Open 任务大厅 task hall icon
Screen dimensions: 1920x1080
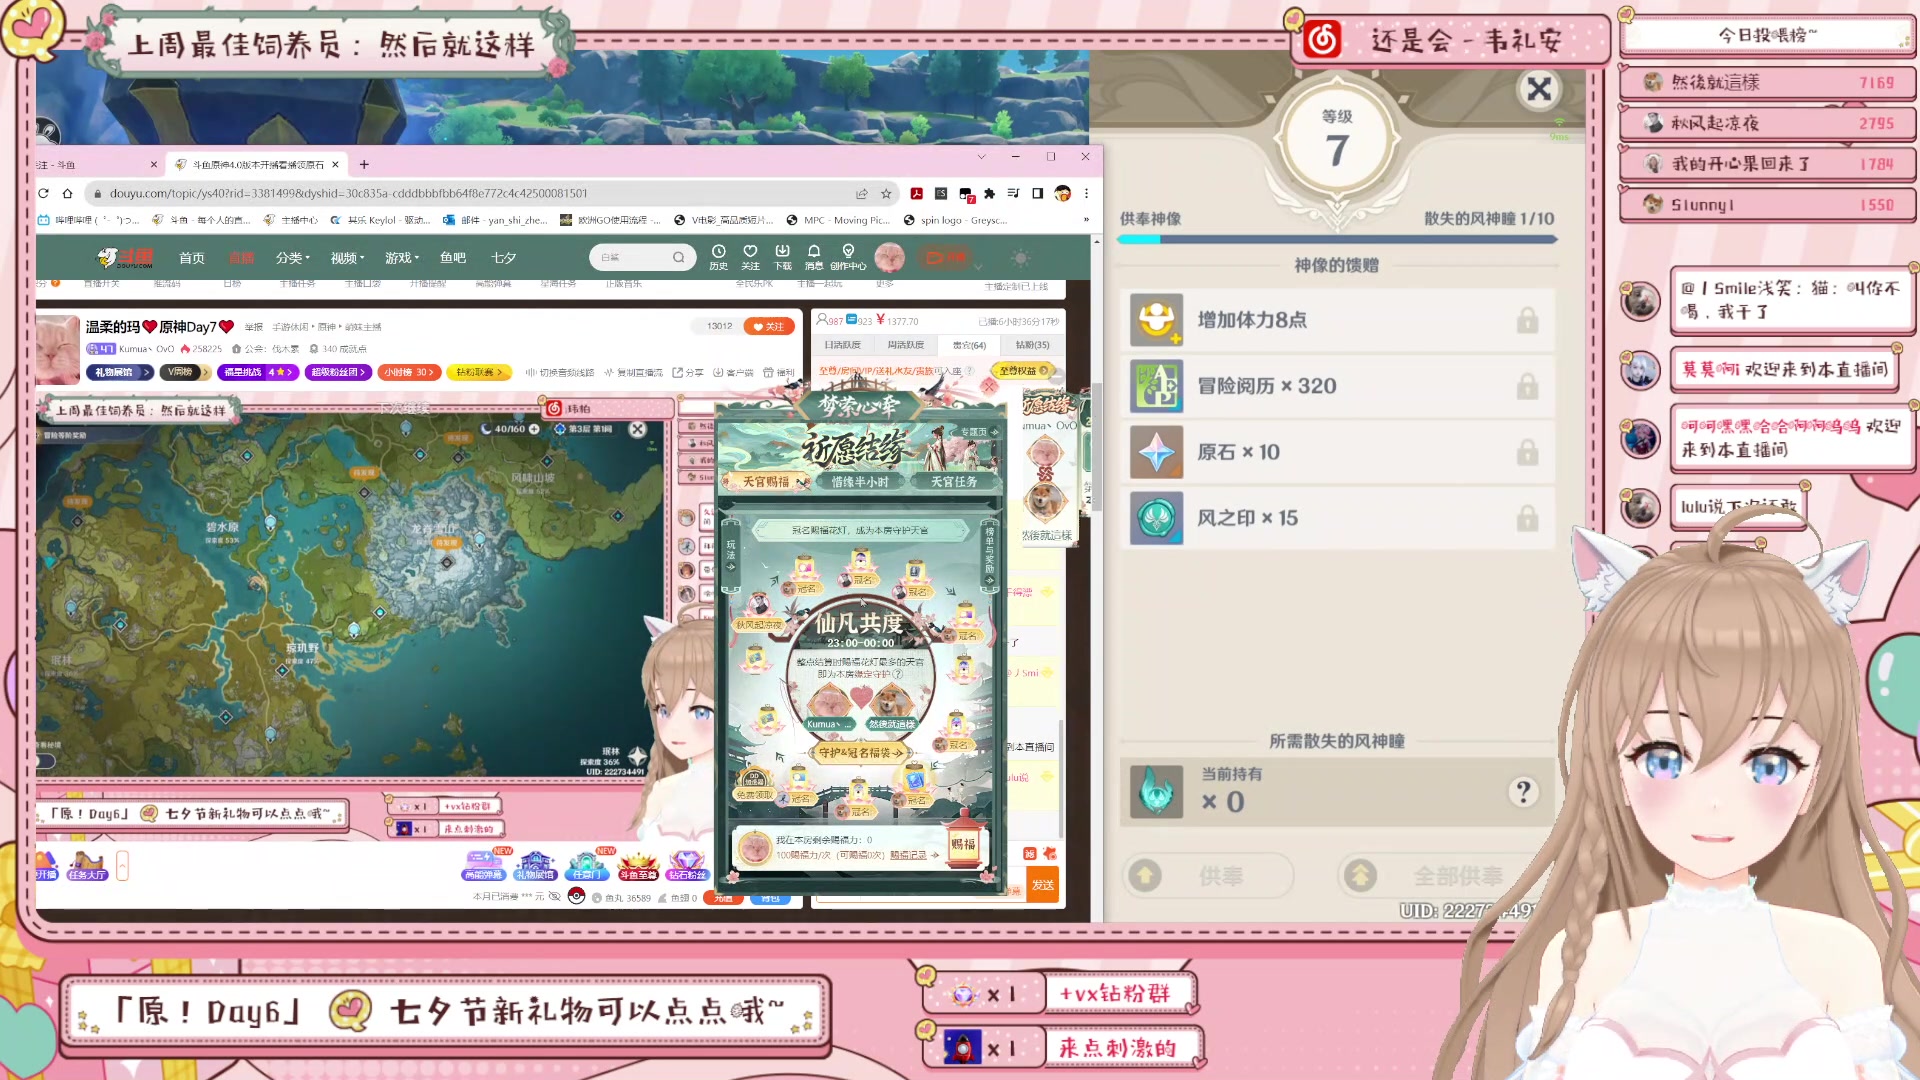tap(87, 865)
